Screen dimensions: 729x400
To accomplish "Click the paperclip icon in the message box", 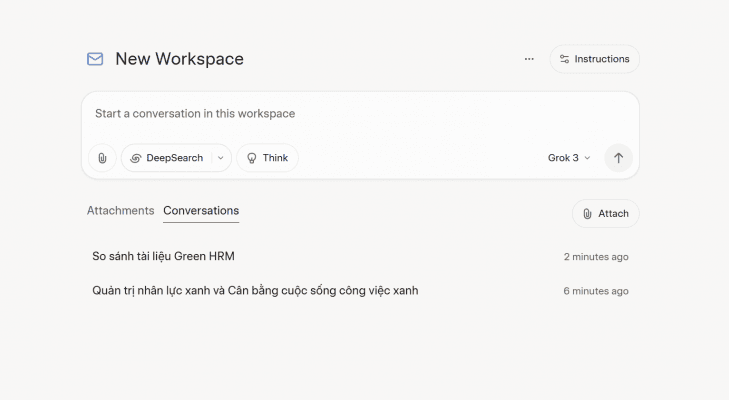I will (x=102, y=158).
